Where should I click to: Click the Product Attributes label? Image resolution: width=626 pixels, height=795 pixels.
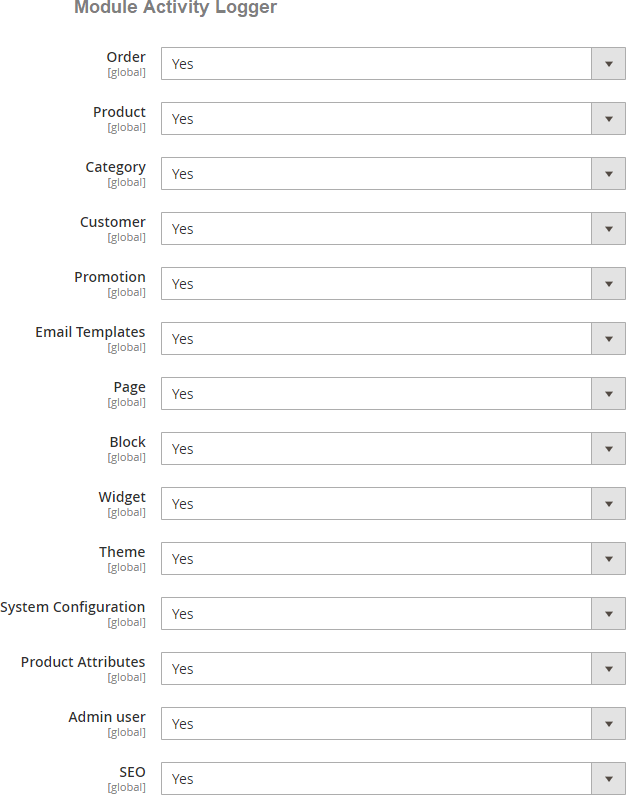(x=83, y=662)
